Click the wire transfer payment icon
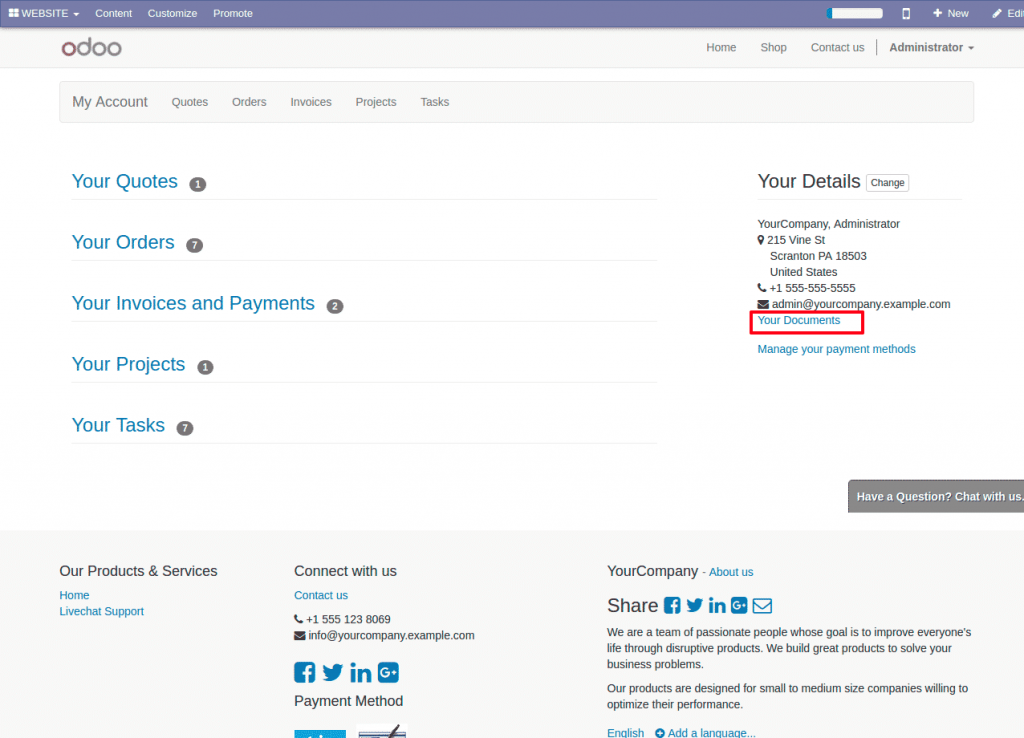This screenshot has height=738, width=1024. pos(320,732)
